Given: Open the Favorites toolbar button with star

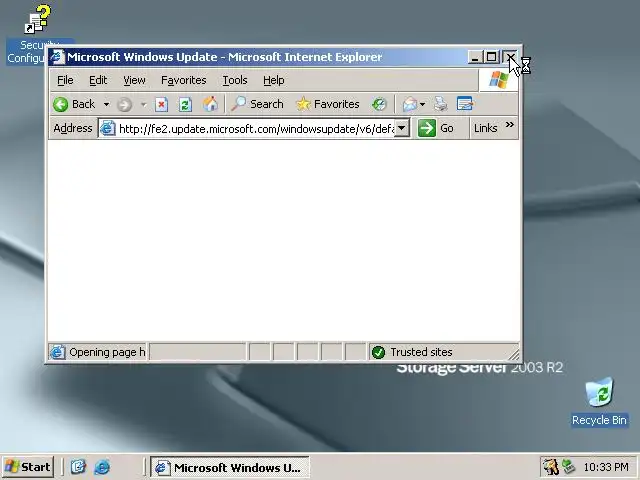Looking at the screenshot, I should tap(328, 104).
